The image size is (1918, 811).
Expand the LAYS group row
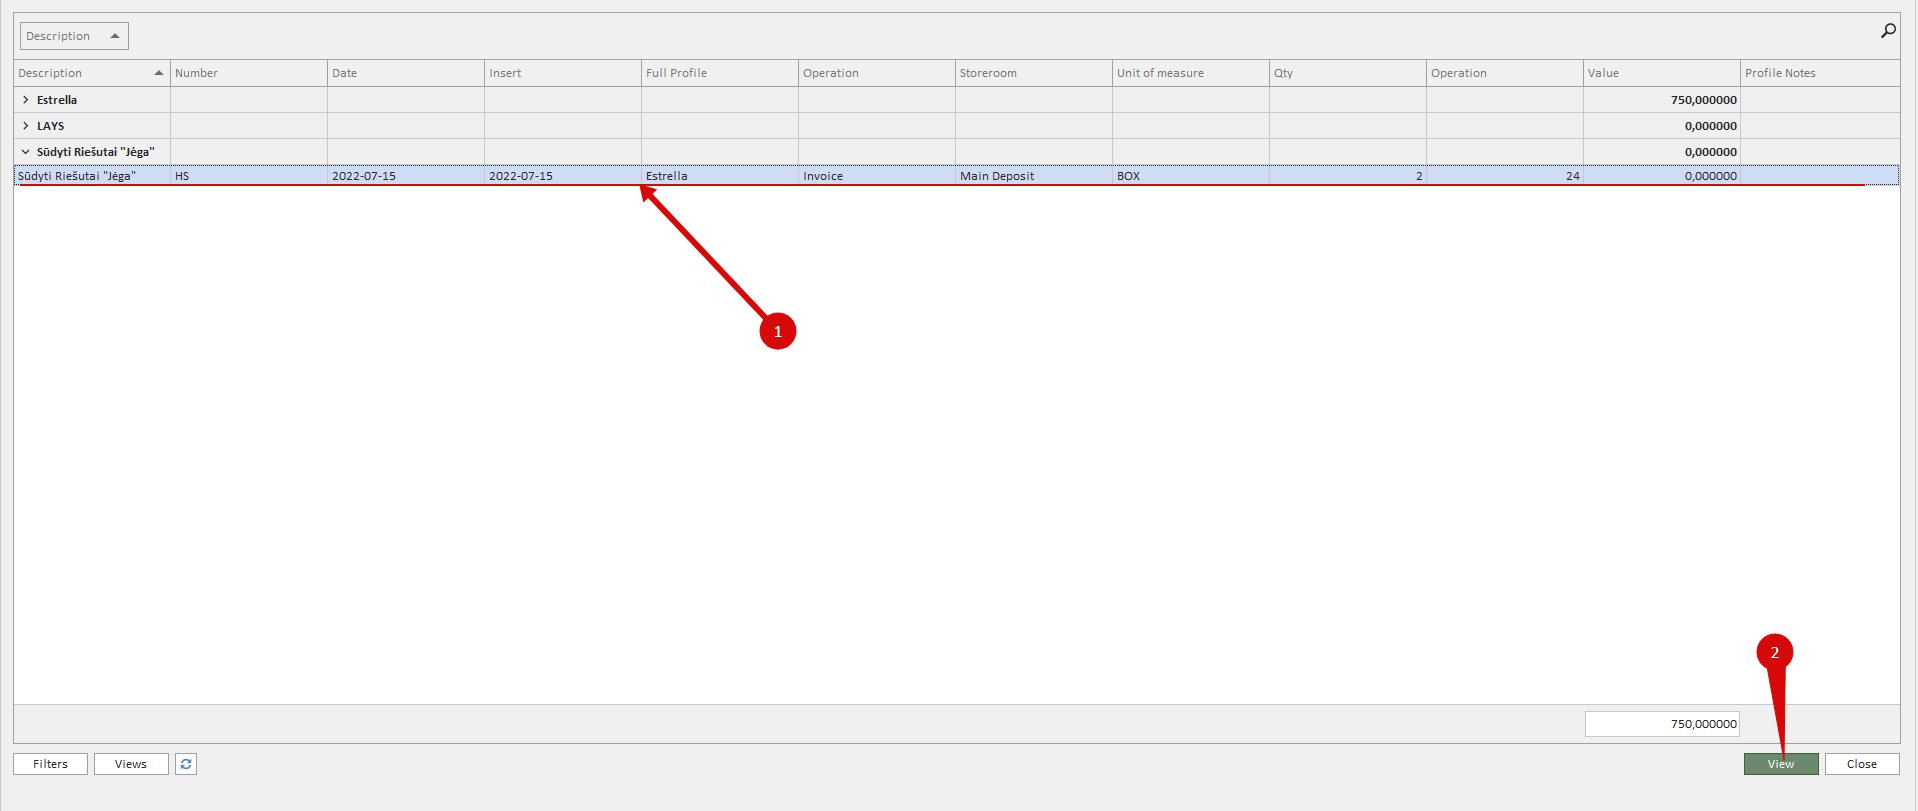tap(26, 126)
